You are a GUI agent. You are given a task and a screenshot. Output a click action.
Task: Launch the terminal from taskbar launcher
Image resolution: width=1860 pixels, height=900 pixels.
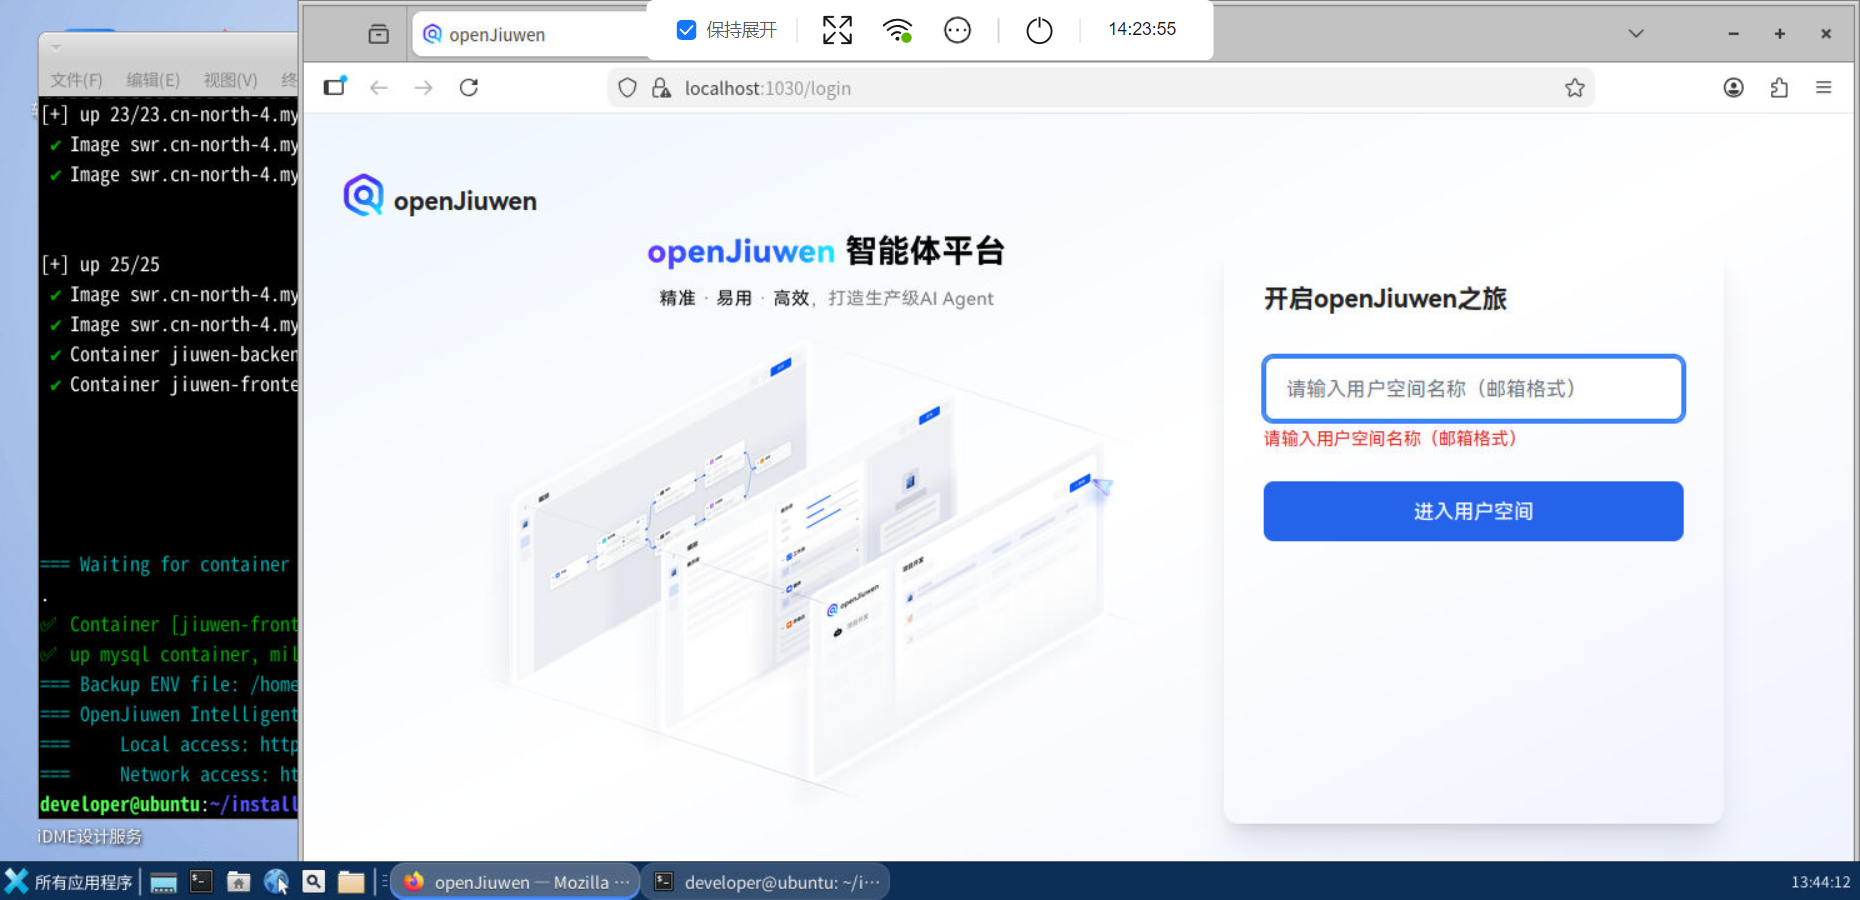201,882
